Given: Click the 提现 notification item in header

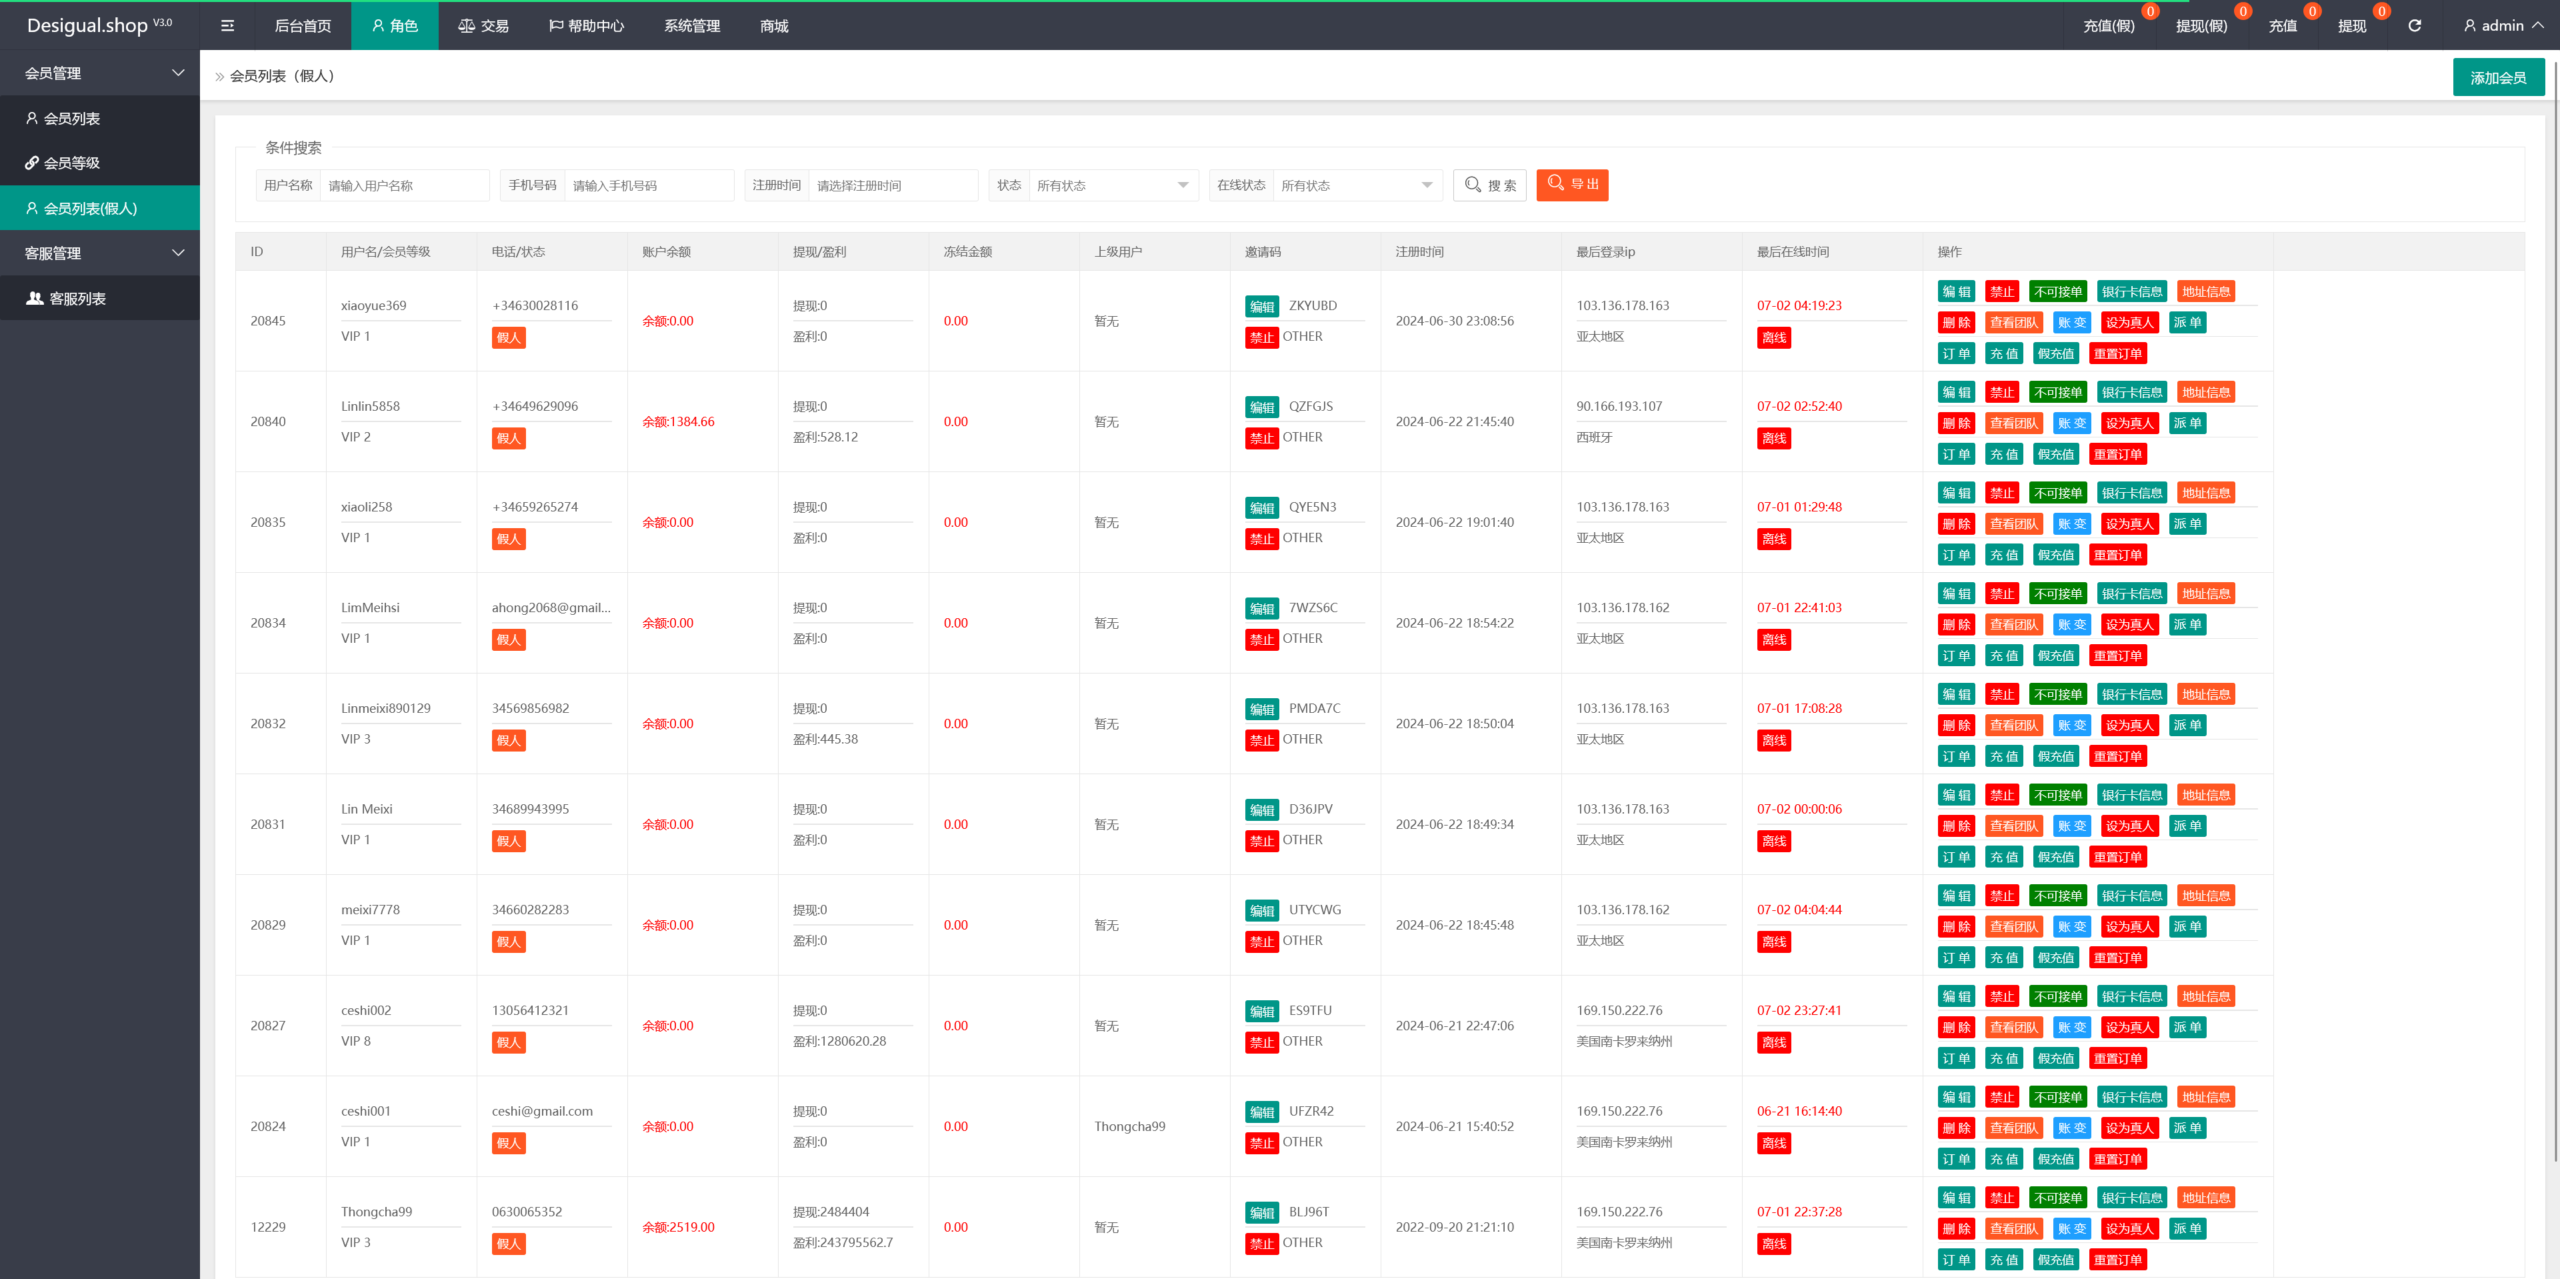Looking at the screenshot, I should point(2351,26).
